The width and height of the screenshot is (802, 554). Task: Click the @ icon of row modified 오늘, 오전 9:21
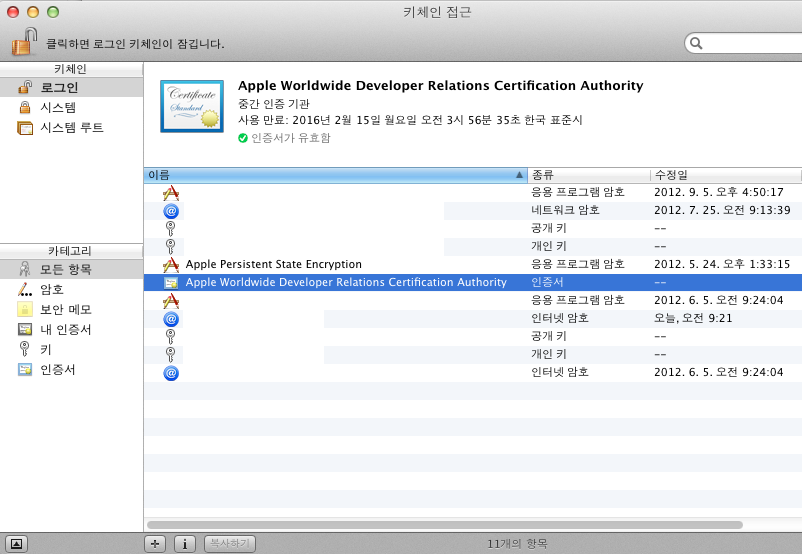pyautogui.click(x=171, y=319)
